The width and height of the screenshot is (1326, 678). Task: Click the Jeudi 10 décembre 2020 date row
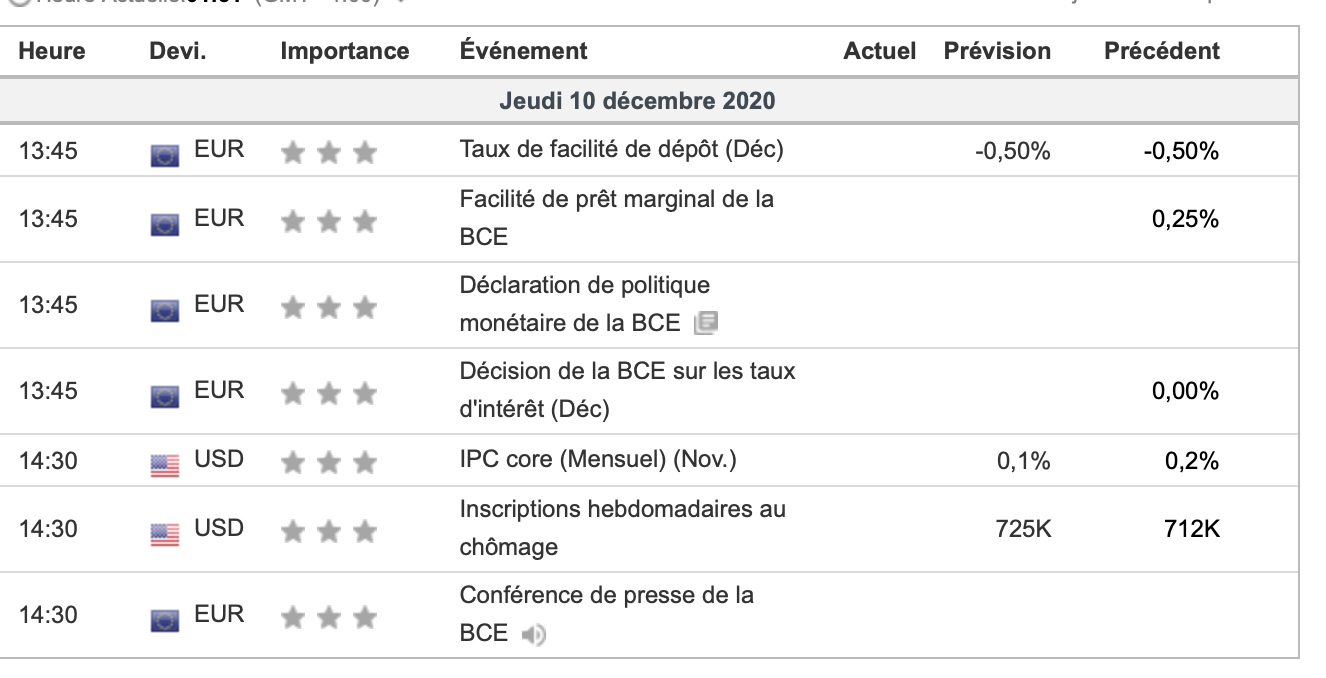click(637, 101)
